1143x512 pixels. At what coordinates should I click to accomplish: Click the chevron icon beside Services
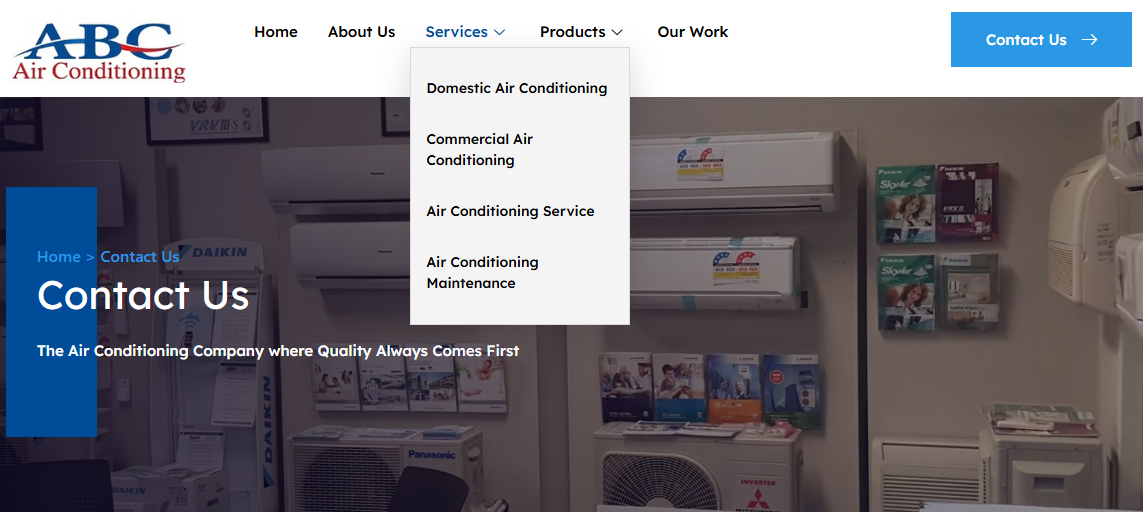coord(499,33)
